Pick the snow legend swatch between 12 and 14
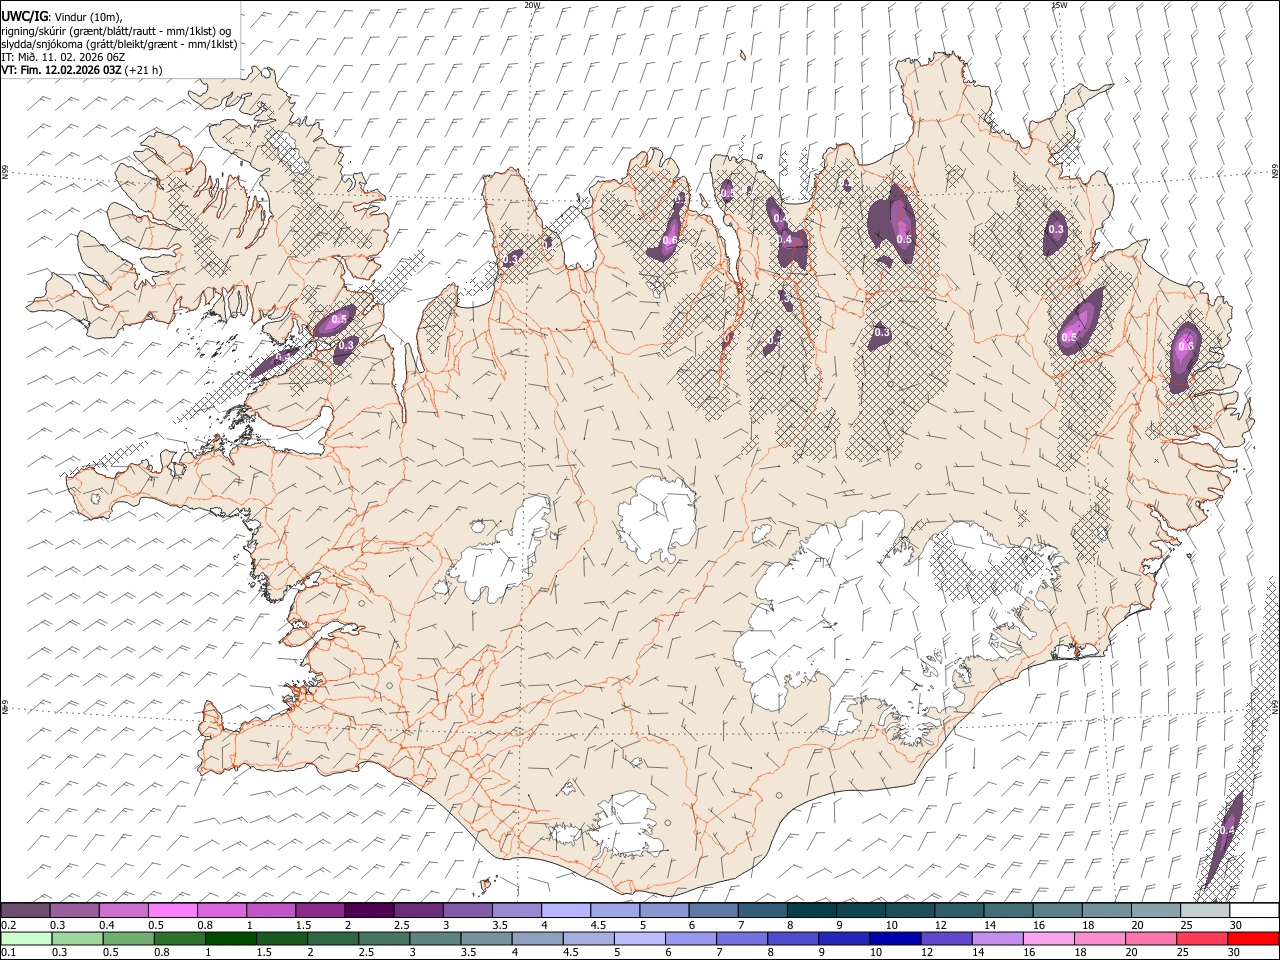 click(x=958, y=910)
